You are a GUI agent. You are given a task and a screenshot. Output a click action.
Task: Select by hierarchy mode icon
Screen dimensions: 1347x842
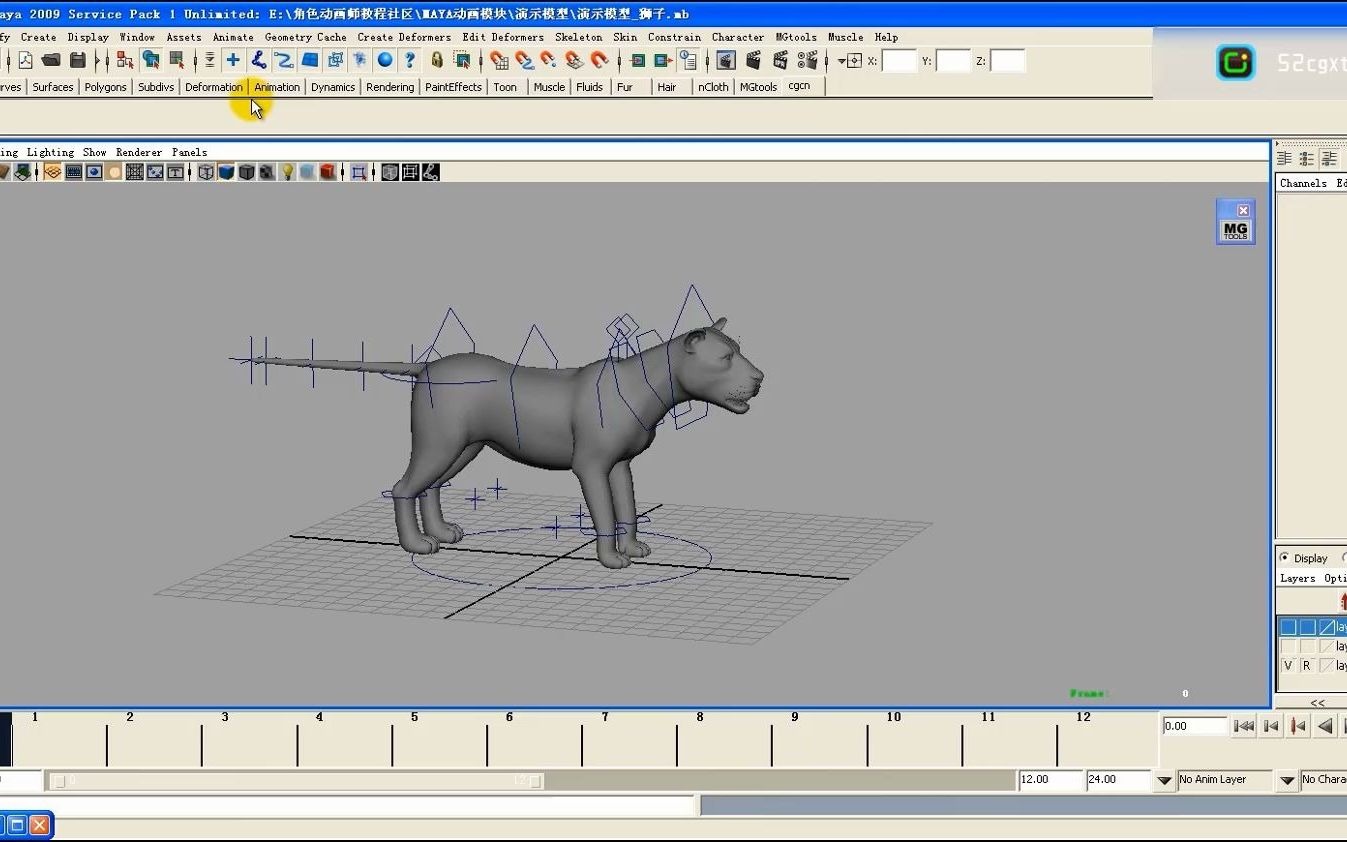coord(125,61)
